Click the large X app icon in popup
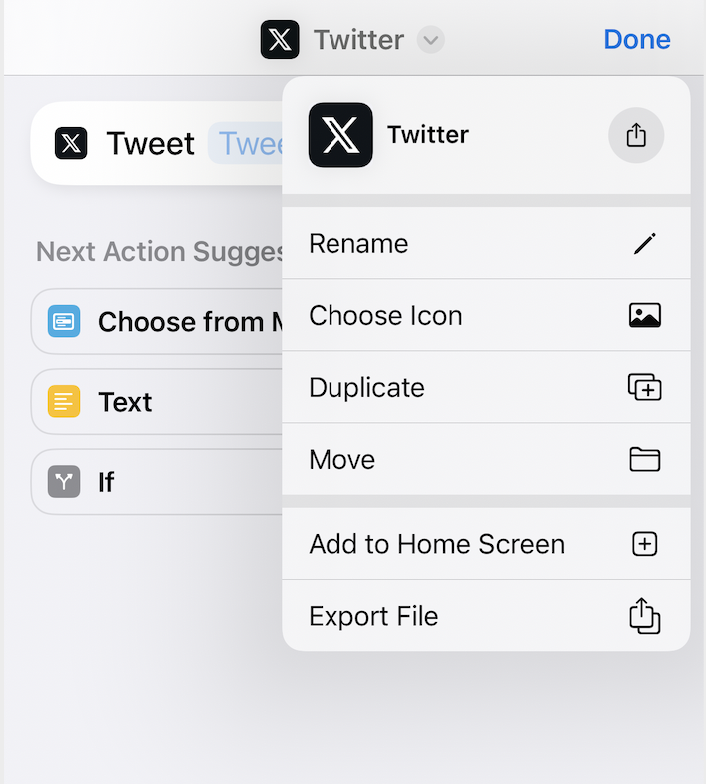This screenshot has height=784, width=706. [340, 135]
